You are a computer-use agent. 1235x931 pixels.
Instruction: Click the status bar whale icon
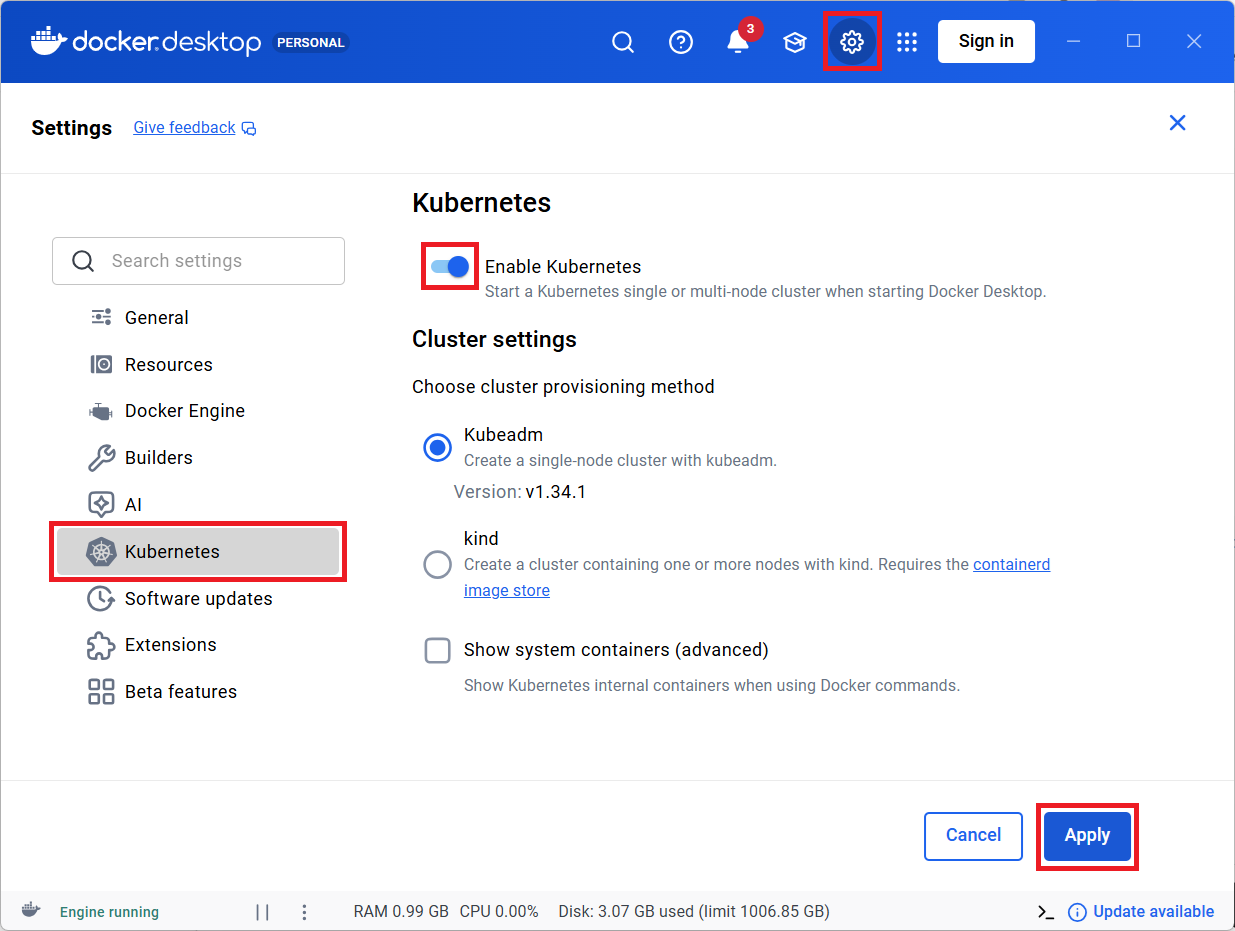pyautogui.click(x=31, y=911)
